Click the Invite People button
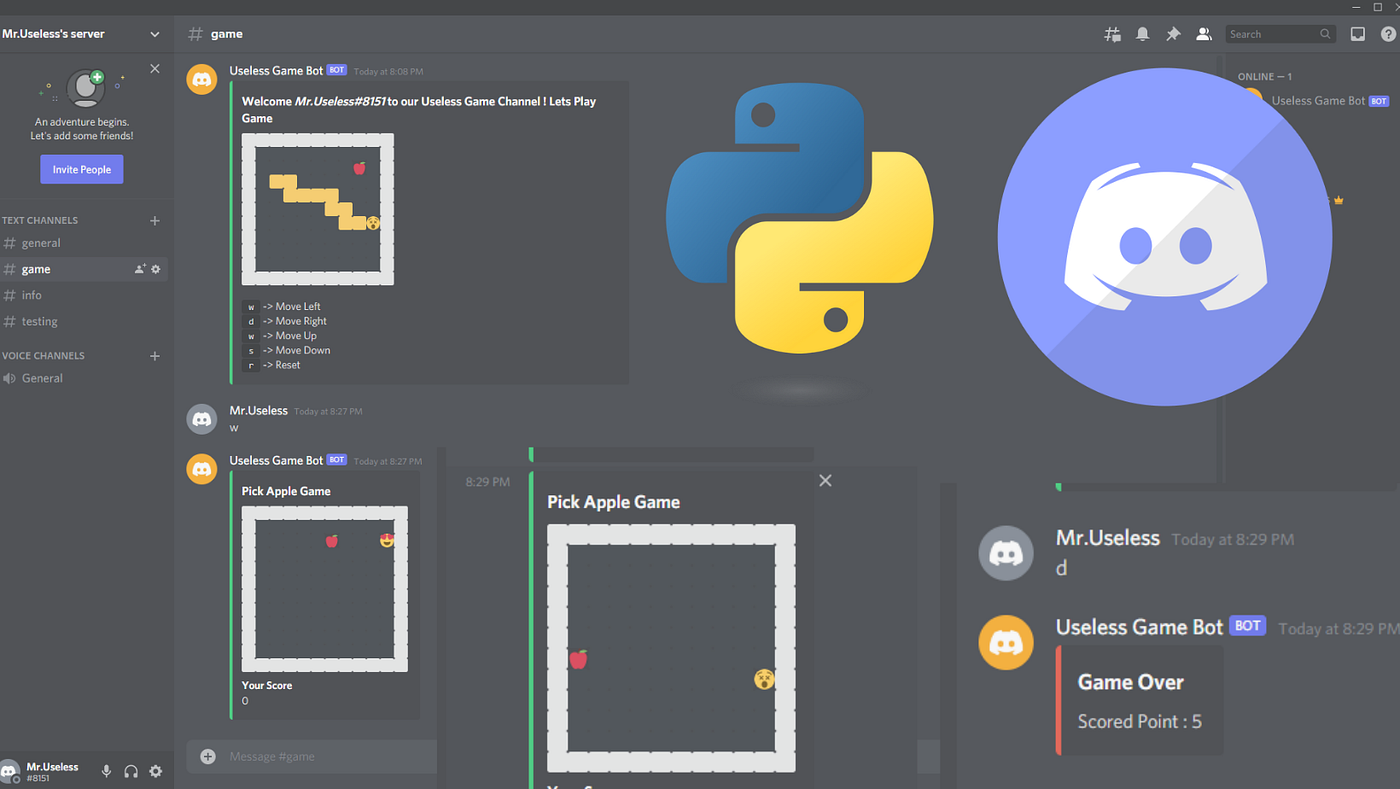The image size is (1400, 789). [x=82, y=170]
